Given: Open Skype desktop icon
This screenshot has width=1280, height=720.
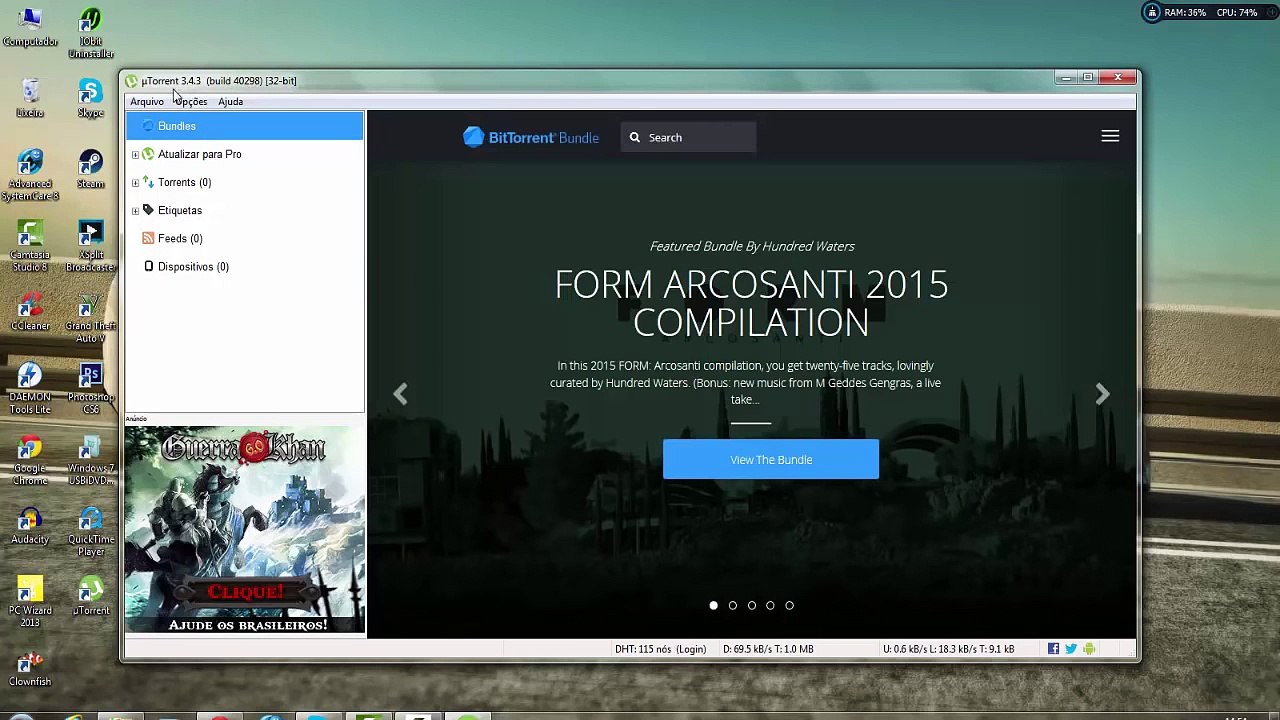Looking at the screenshot, I should point(90,98).
